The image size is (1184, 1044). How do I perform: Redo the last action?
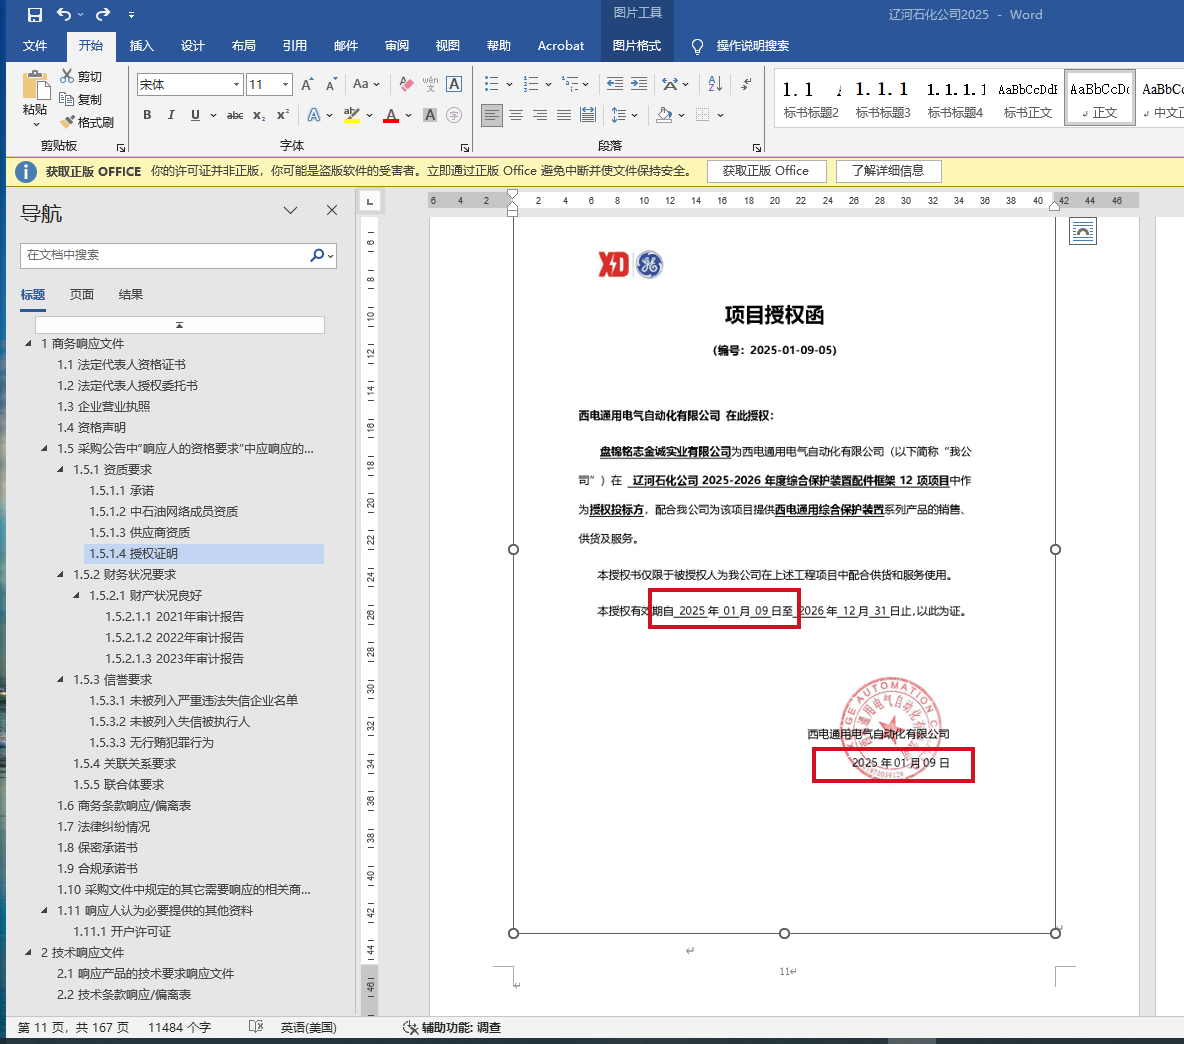point(103,14)
